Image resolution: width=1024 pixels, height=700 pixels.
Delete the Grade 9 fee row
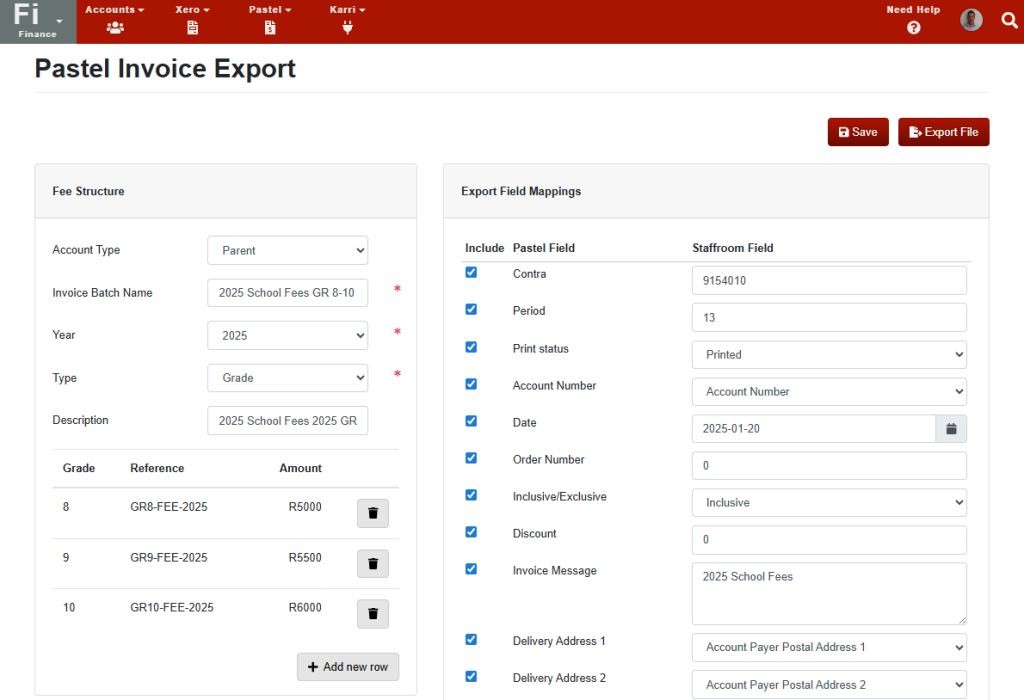[x=373, y=564]
